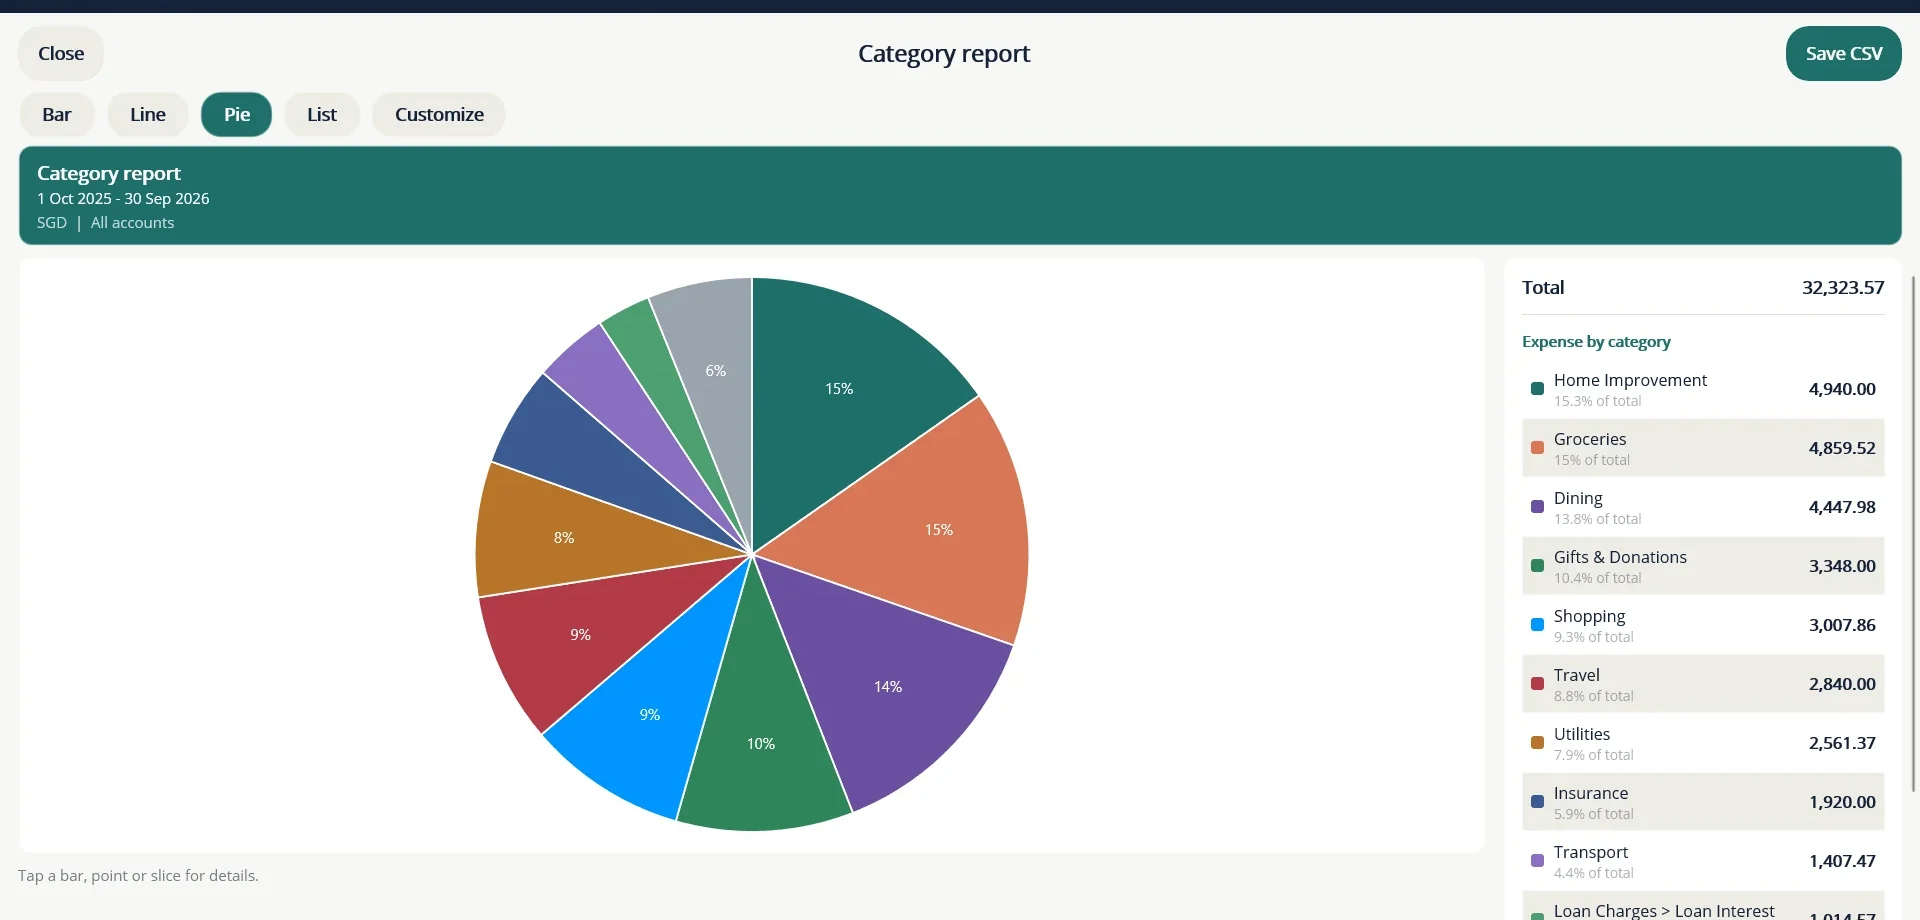This screenshot has width=1920, height=920.
Task: Open Transport category row
Action: 1703,861
